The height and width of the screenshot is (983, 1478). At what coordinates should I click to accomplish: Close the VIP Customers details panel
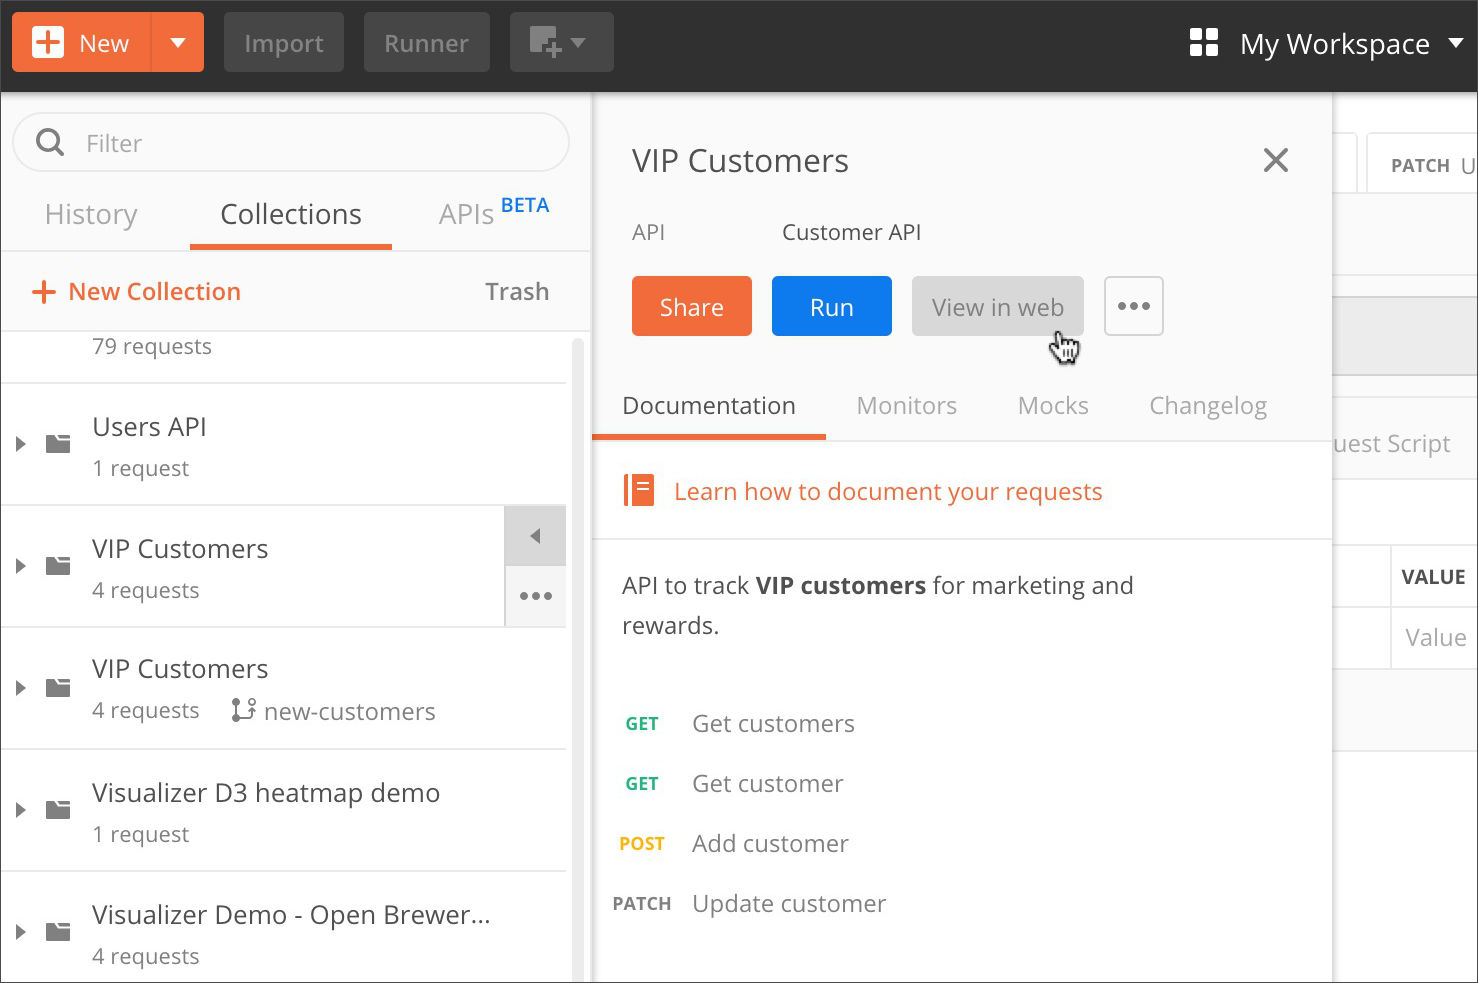pos(1275,160)
